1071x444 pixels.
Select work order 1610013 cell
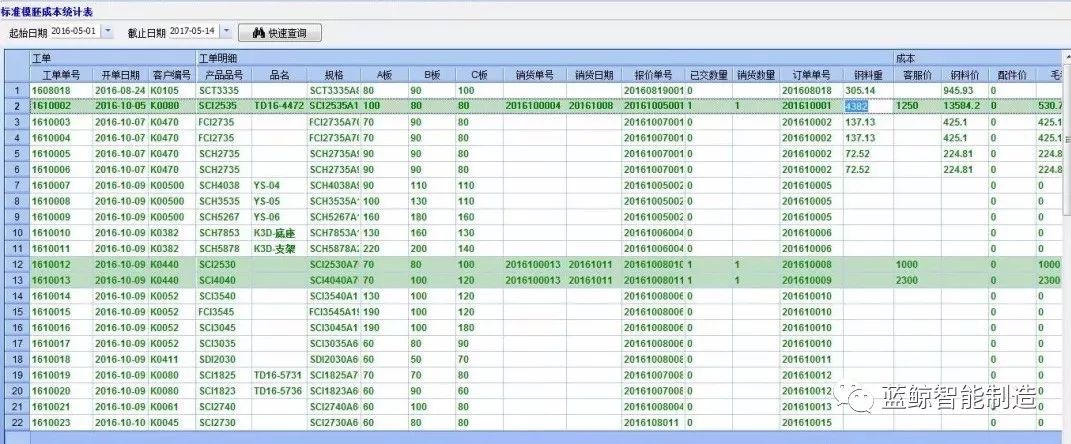click(x=60, y=280)
